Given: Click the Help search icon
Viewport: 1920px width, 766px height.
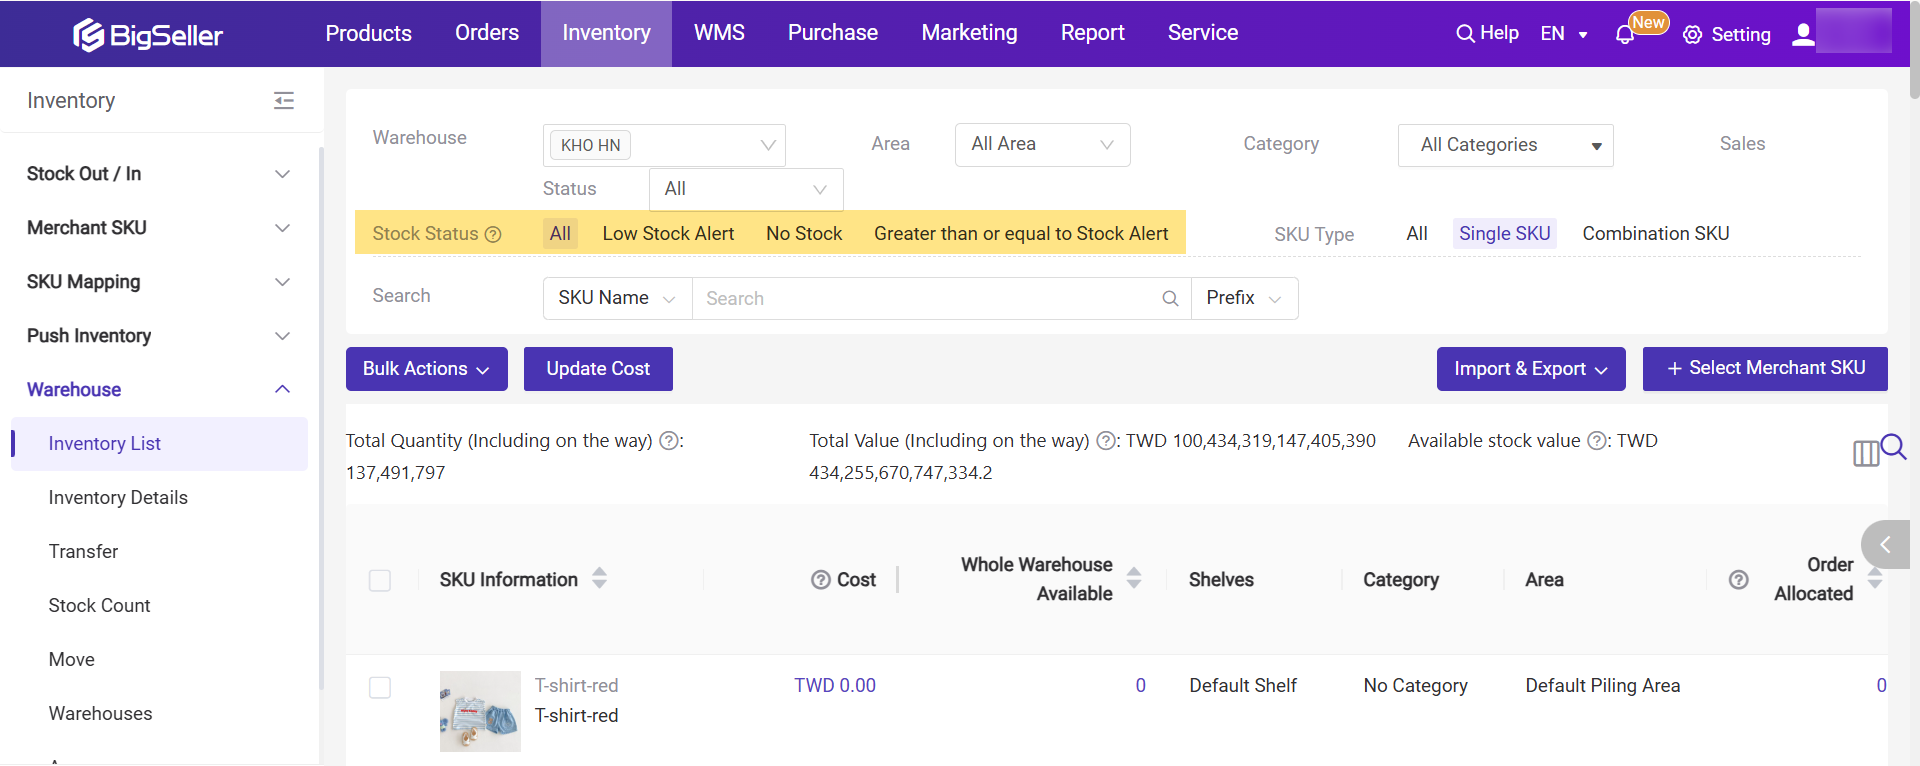Looking at the screenshot, I should (1464, 34).
